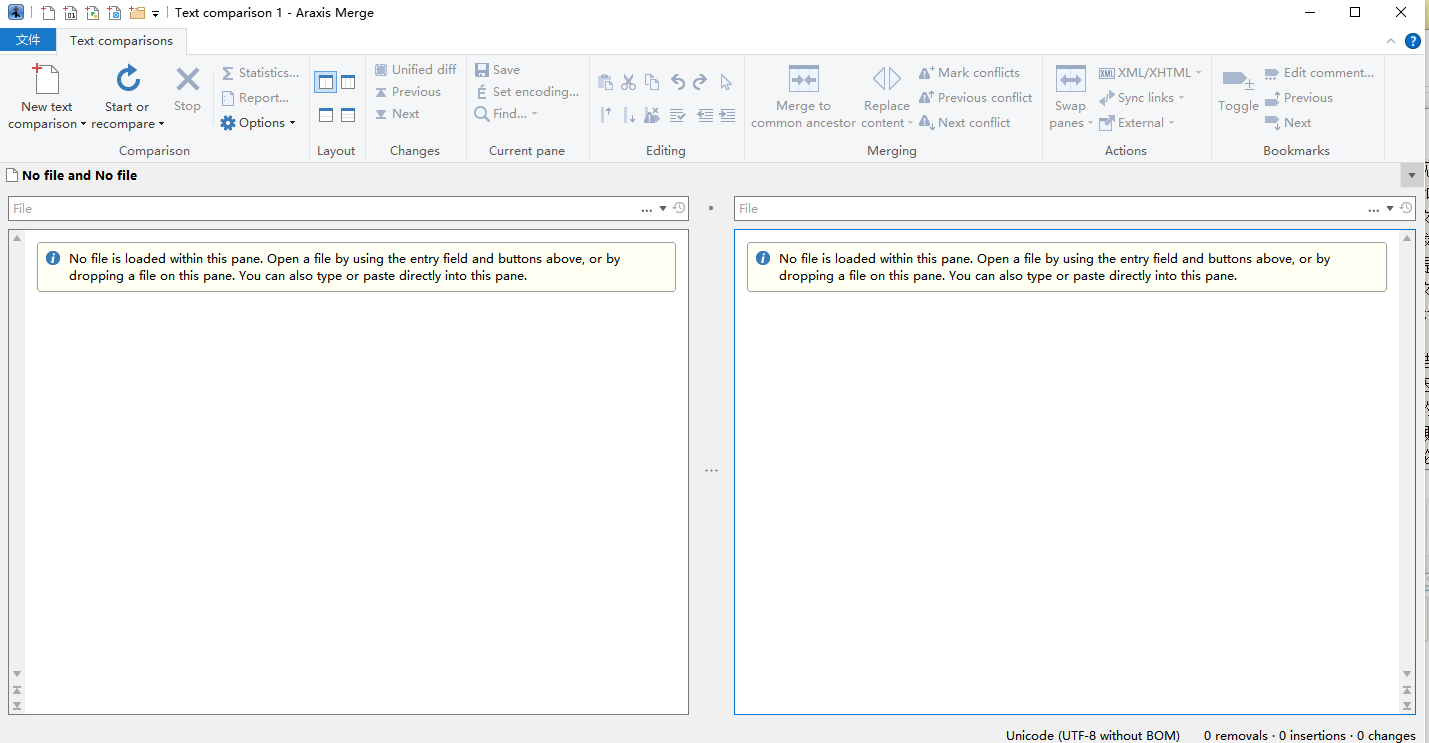
Task: Expand the quick access toolbar customize arrow
Action: point(156,14)
